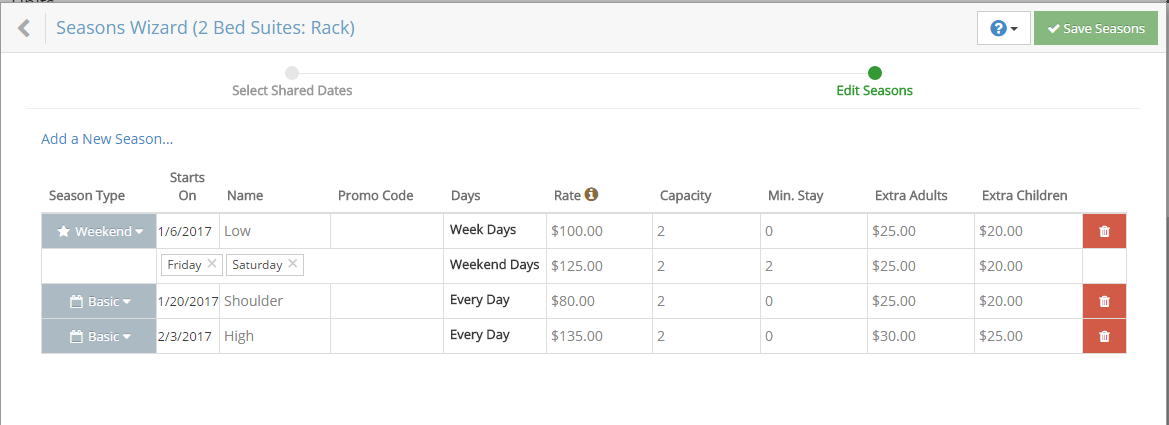Click the Low season name field

(274, 231)
